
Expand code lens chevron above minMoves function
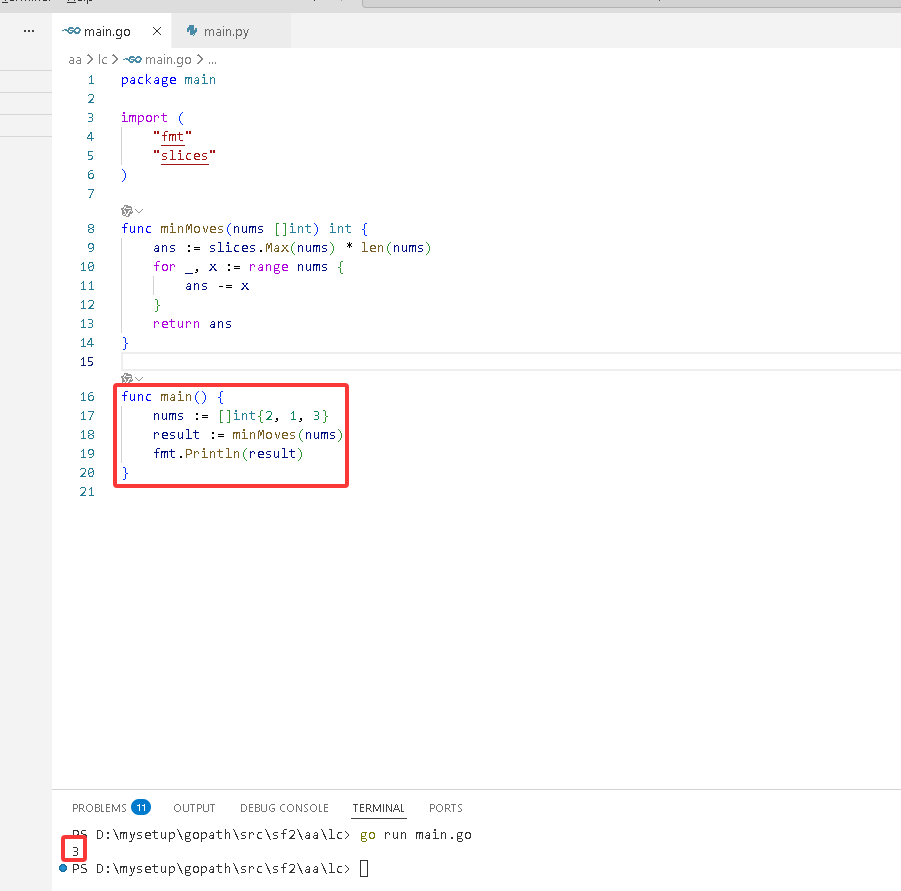(139, 211)
